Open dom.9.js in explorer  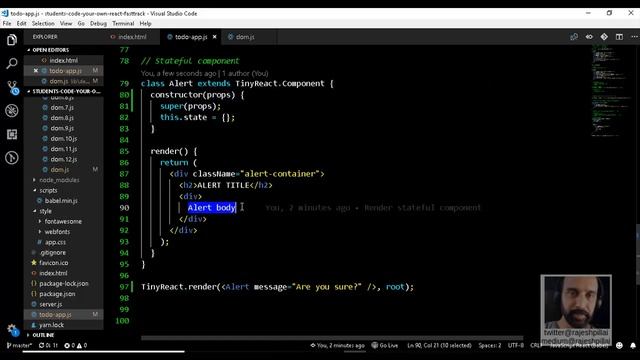(62, 128)
